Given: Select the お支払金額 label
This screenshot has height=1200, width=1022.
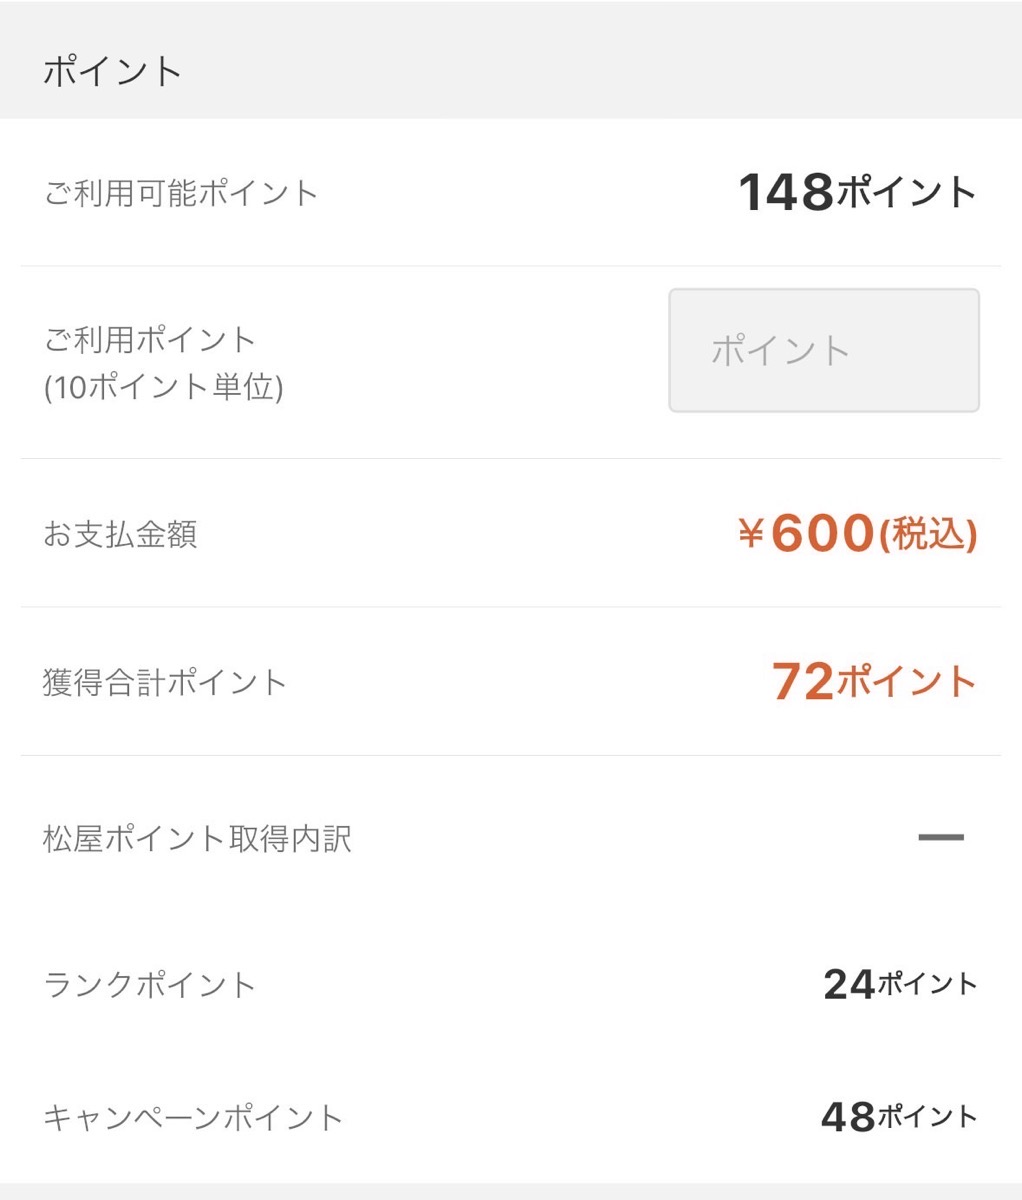Looking at the screenshot, I should pos(120,534).
